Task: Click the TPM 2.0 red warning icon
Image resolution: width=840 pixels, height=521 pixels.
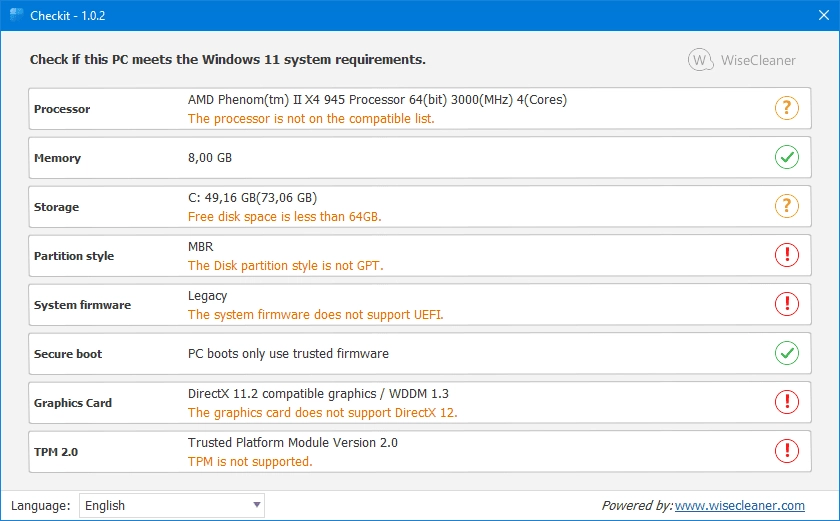Action: pos(786,451)
